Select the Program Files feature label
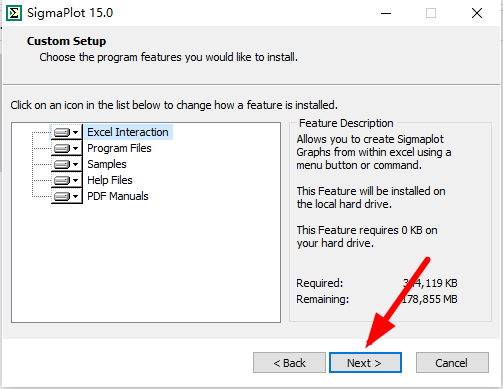 tap(119, 148)
